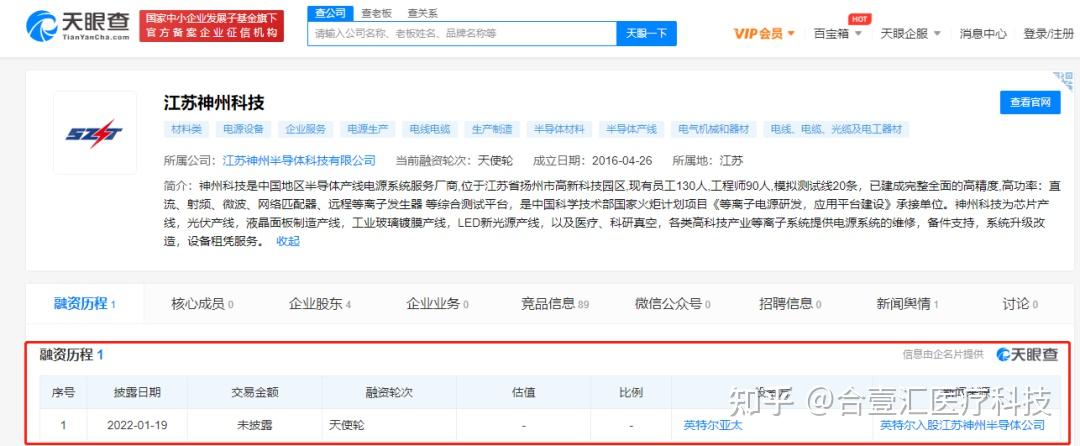Select the 半导体材料 tag
The height and width of the screenshot is (446, 1080).
pos(559,129)
